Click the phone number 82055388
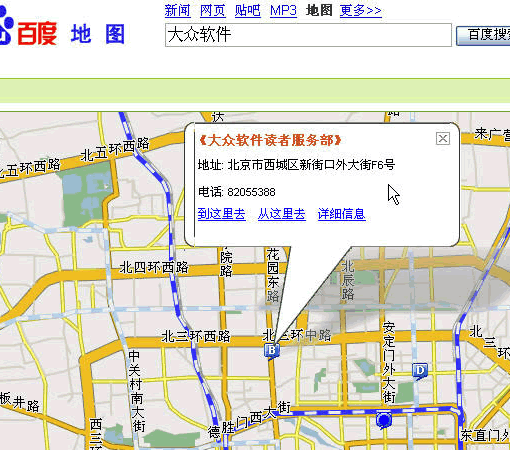 pyautogui.click(x=251, y=192)
